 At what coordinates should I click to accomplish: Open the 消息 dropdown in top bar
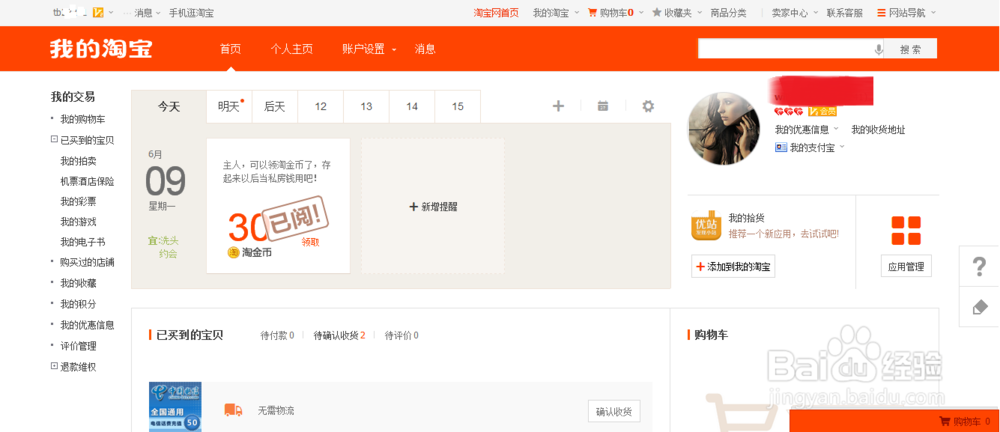(157, 13)
